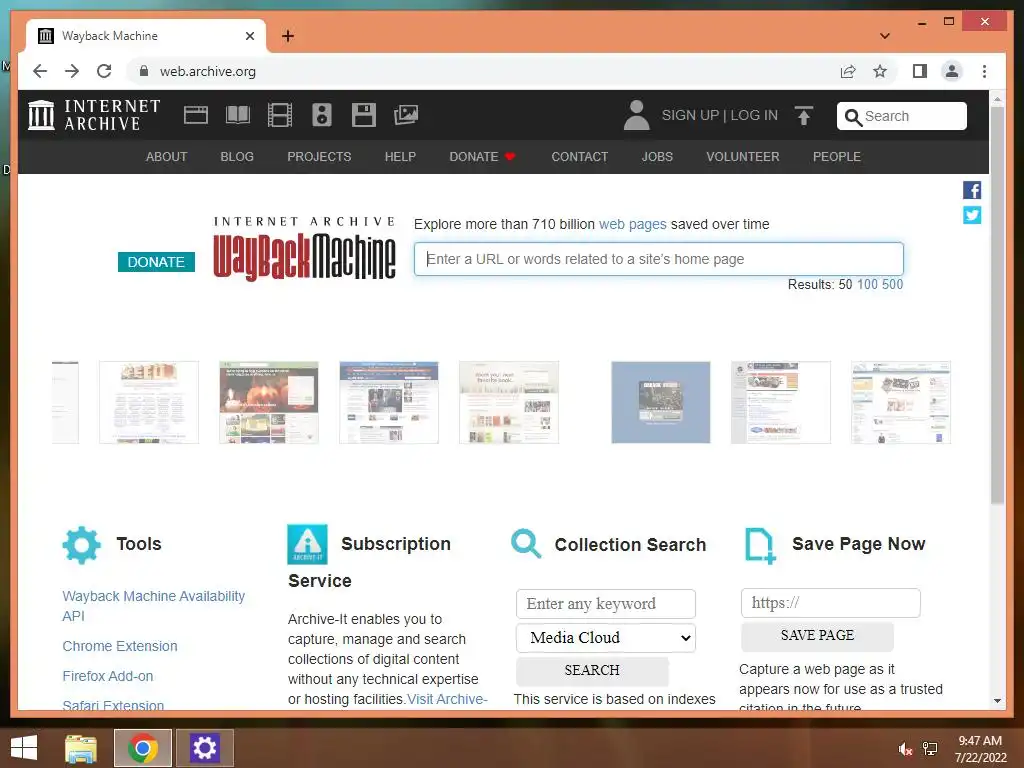
Task: Focus the Enter any keyword field
Action: pyautogui.click(x=606, y=604)
